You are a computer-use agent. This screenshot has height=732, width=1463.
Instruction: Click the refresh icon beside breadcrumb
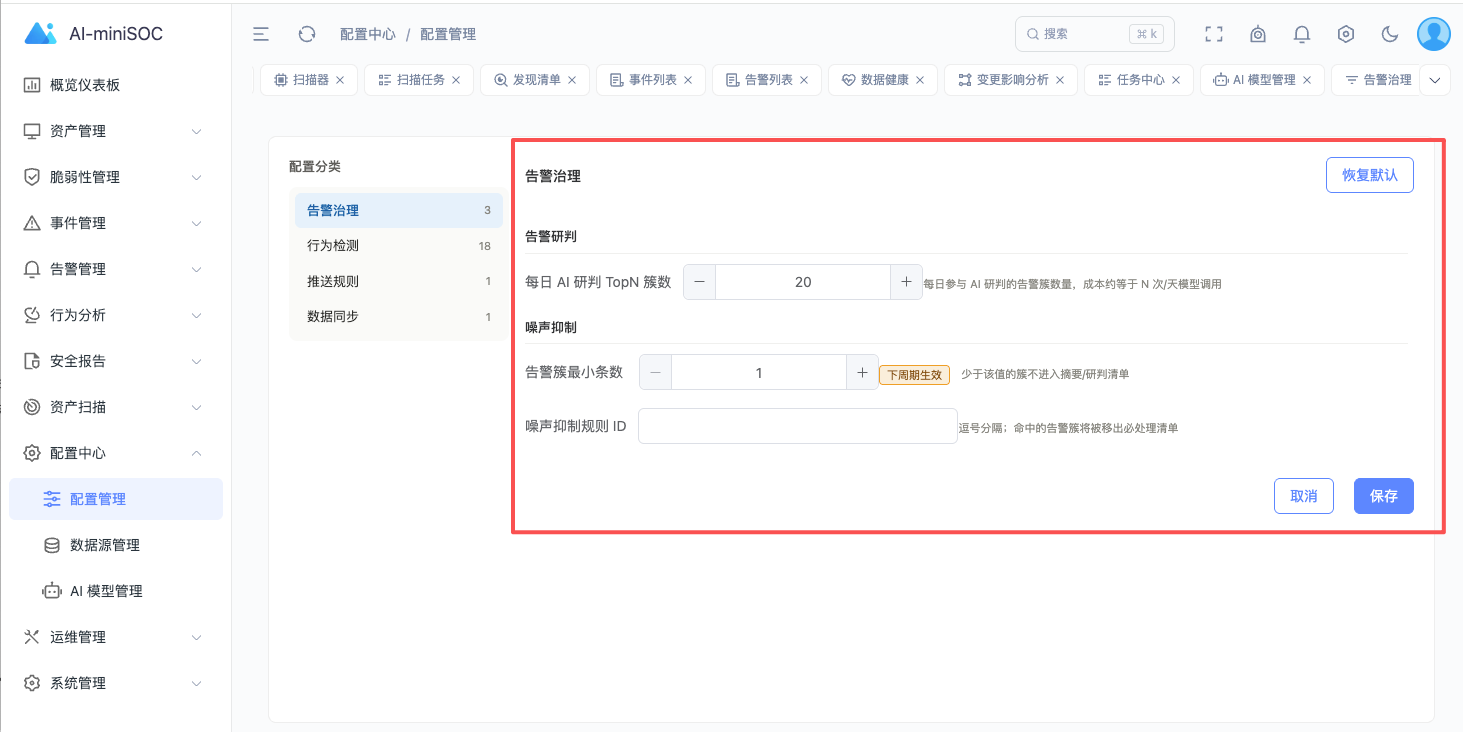click(x=307, y=34)
